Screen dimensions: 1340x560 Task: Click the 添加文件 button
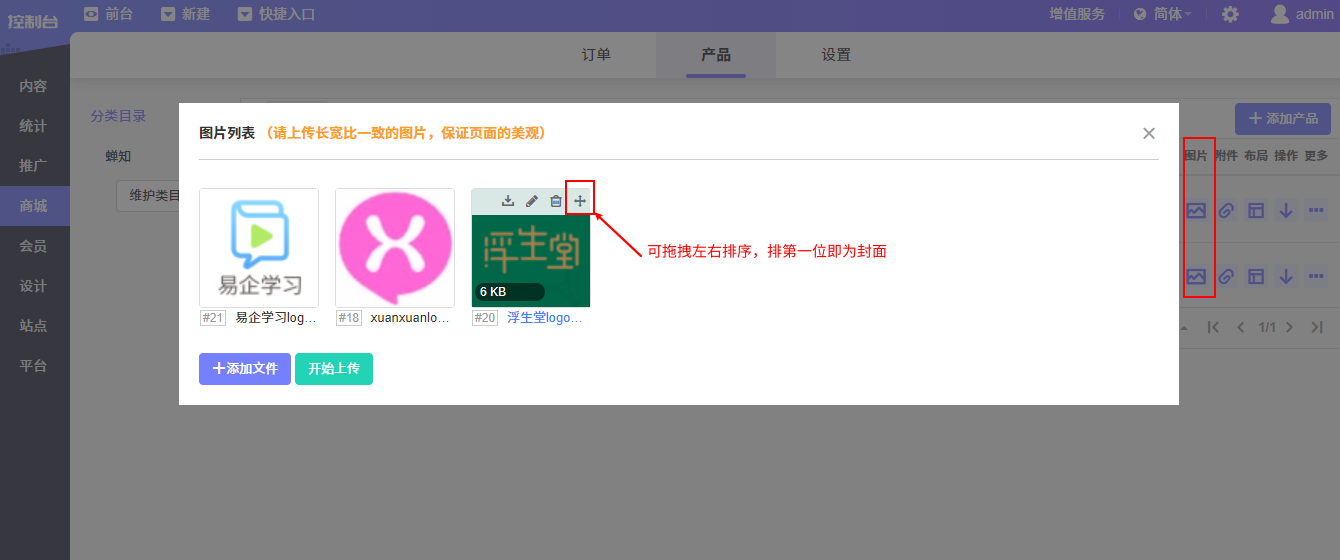(245, 369)
